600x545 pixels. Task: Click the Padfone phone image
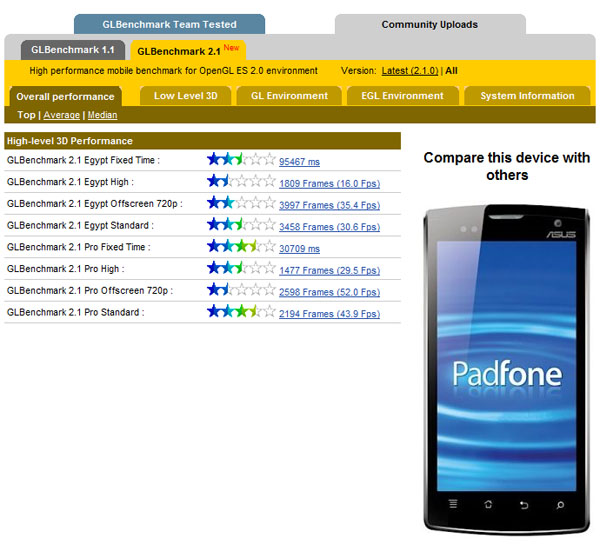[x=507, y=369]
